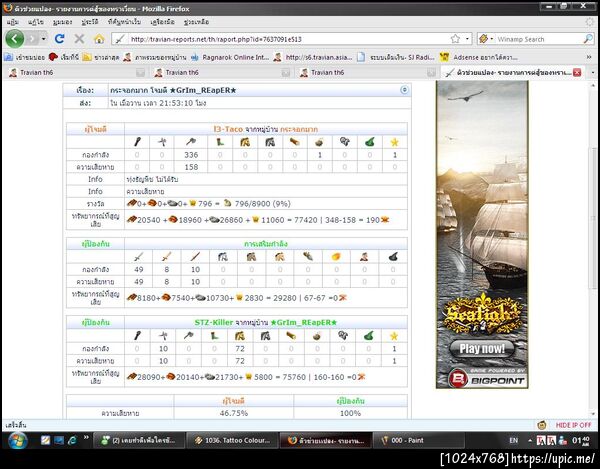Click the status bar face icon near HIDE IP
This screenshot has width=600, height=469.
pyautogui.click(x=541, y=425)
